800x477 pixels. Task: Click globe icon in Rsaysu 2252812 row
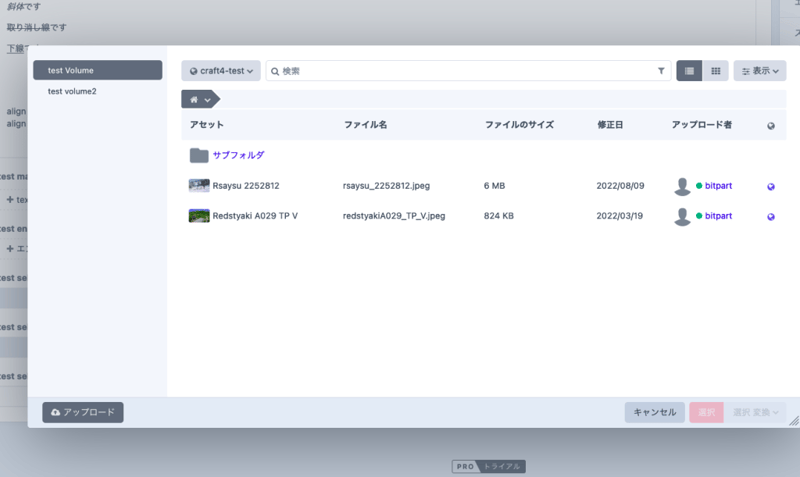[x=771, y=186]
